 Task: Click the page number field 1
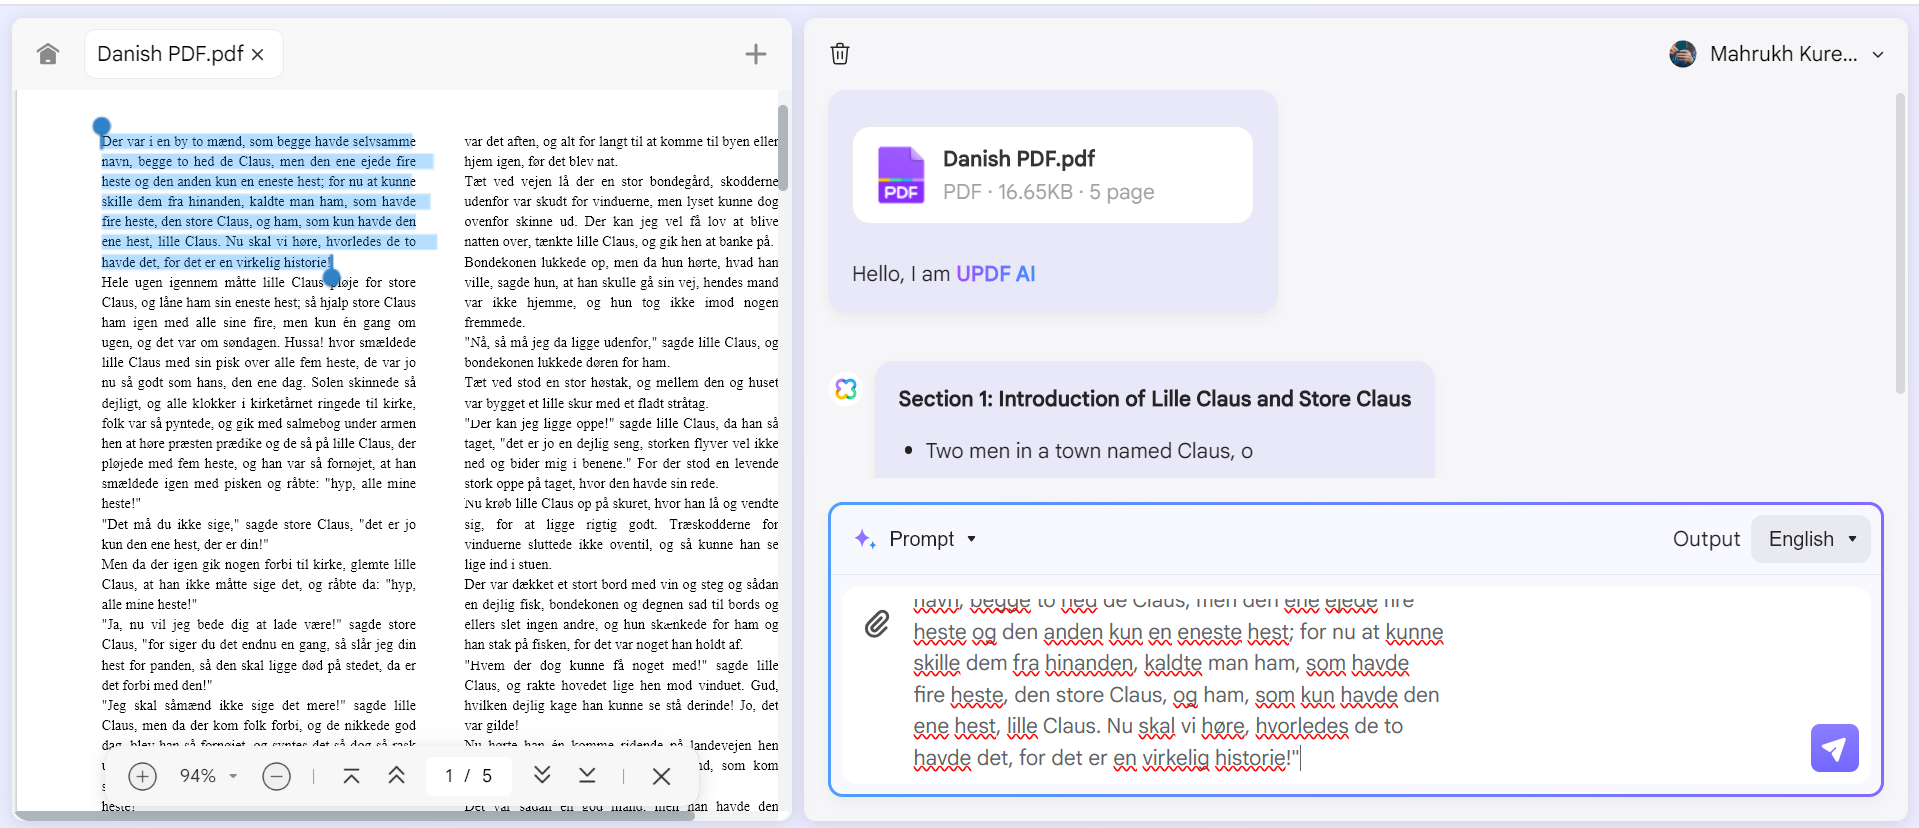coord(449,776)
